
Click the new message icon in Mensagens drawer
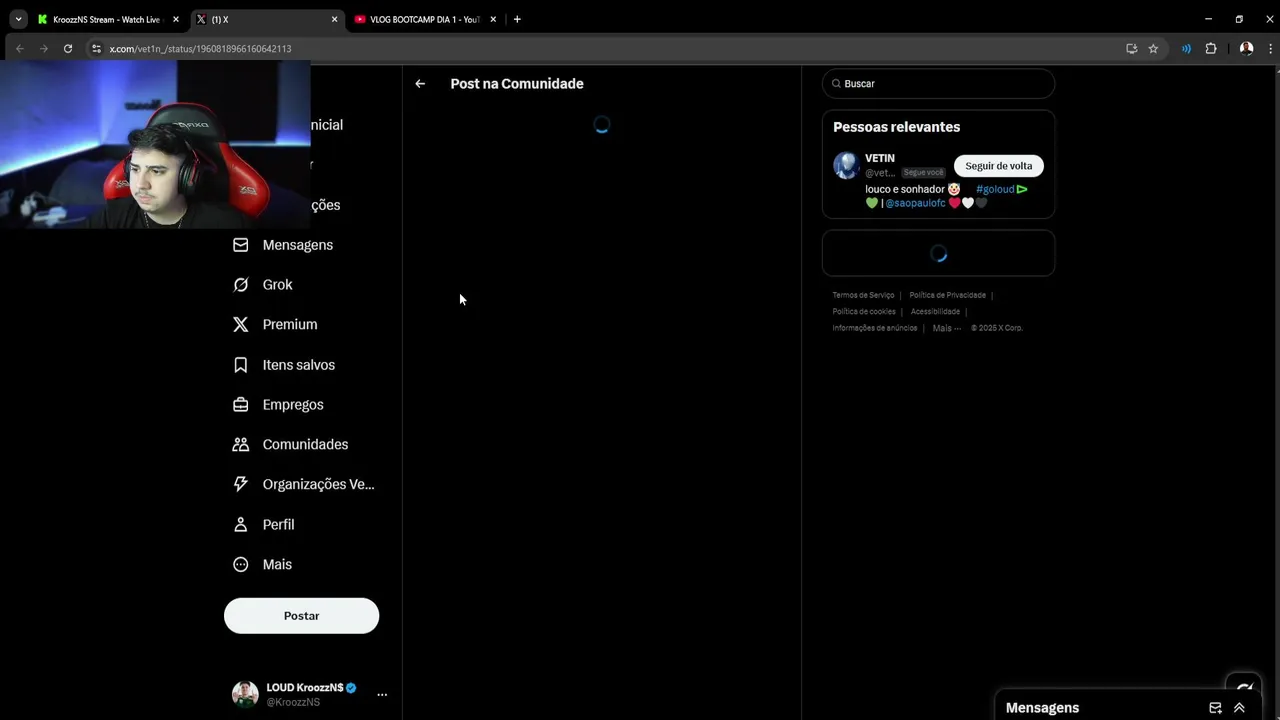coord(1215,708)
